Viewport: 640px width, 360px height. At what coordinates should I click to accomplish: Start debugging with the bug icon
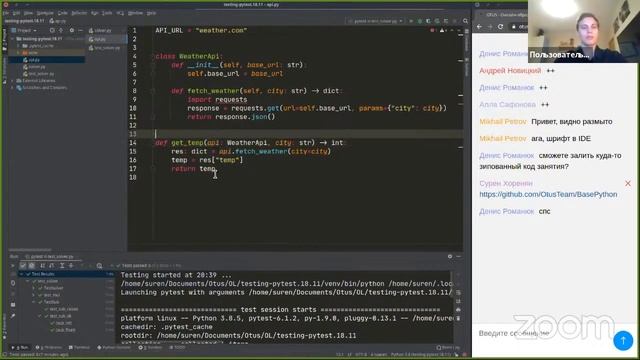(x=420, y=21)
